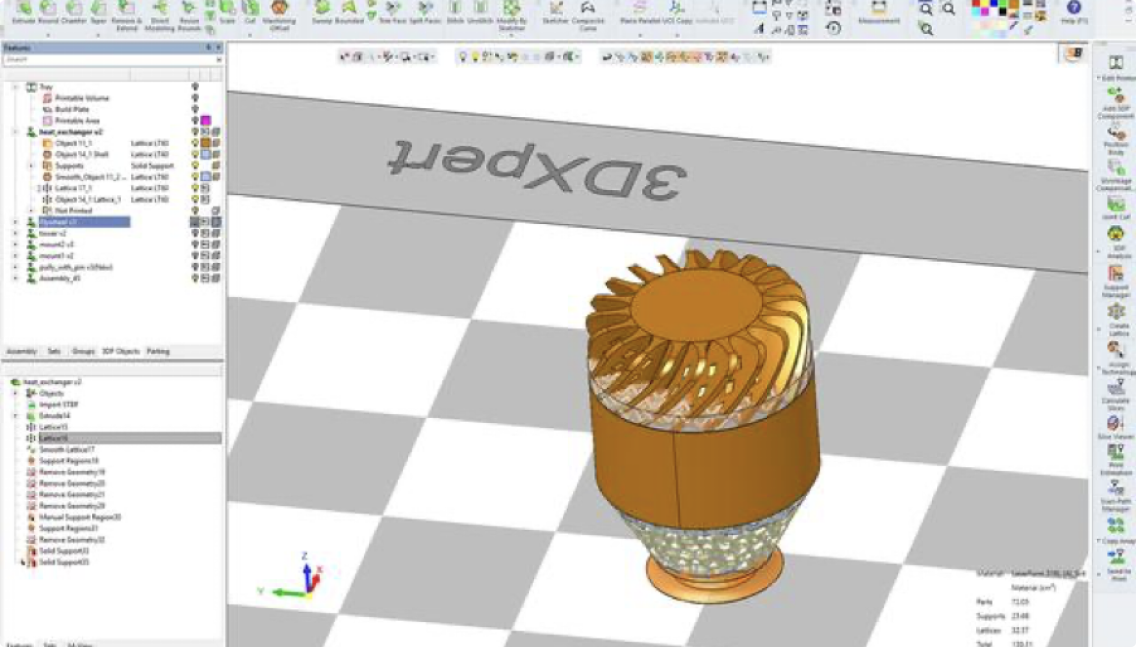Select Import STEP feature

[x=59, y=405]
